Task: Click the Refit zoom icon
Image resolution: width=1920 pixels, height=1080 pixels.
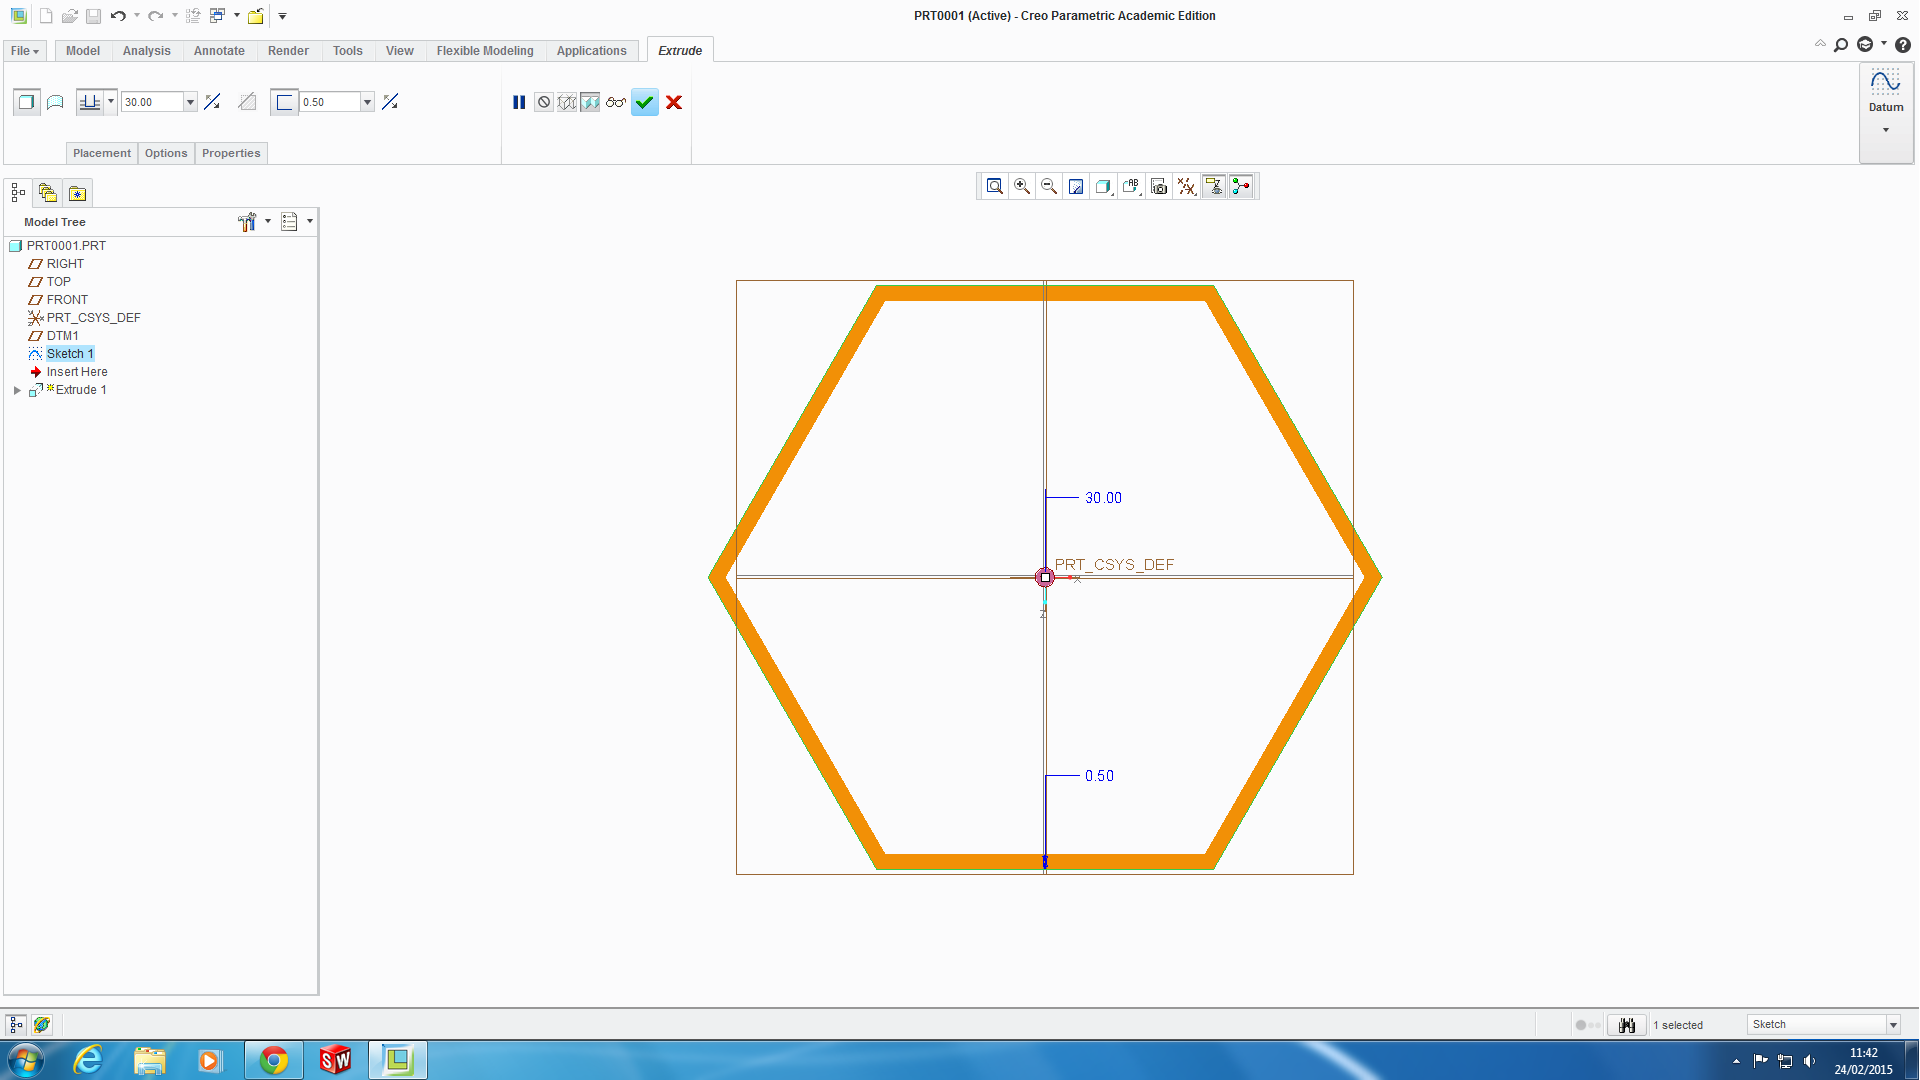Action: click(994, 186)
